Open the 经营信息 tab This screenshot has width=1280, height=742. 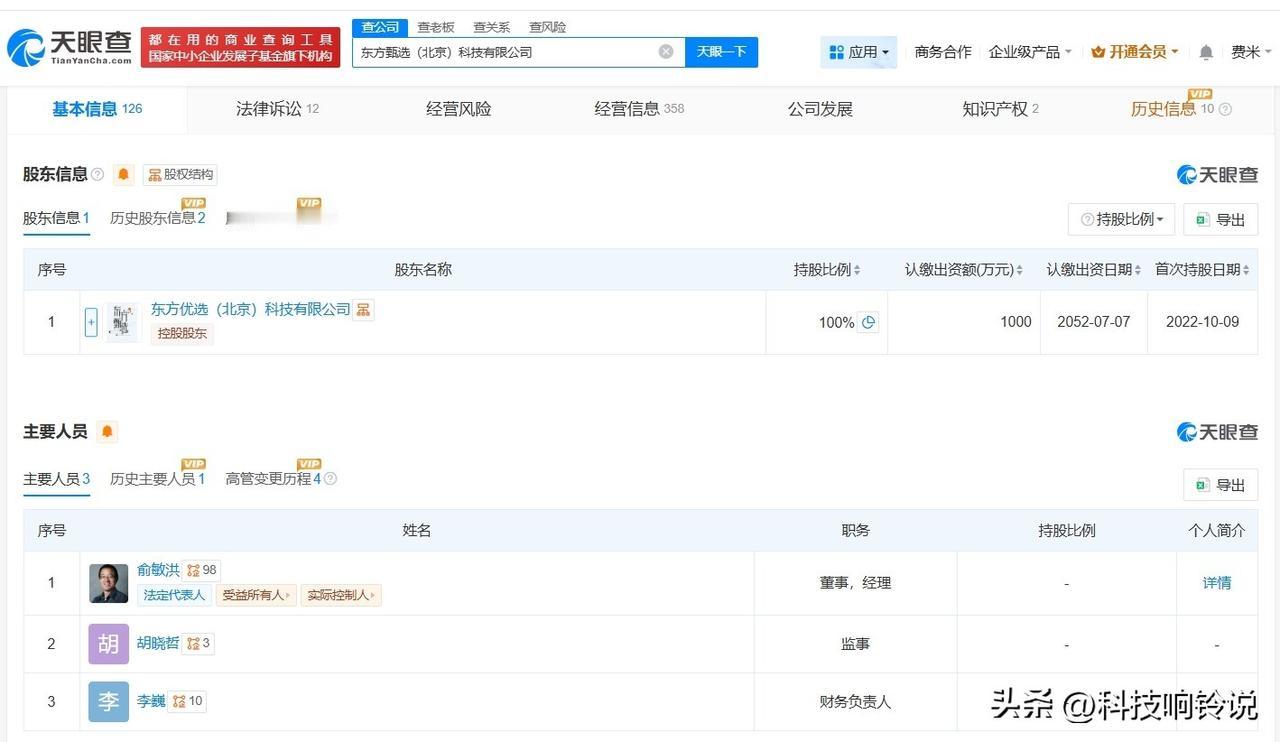click(x=639, y=109)
